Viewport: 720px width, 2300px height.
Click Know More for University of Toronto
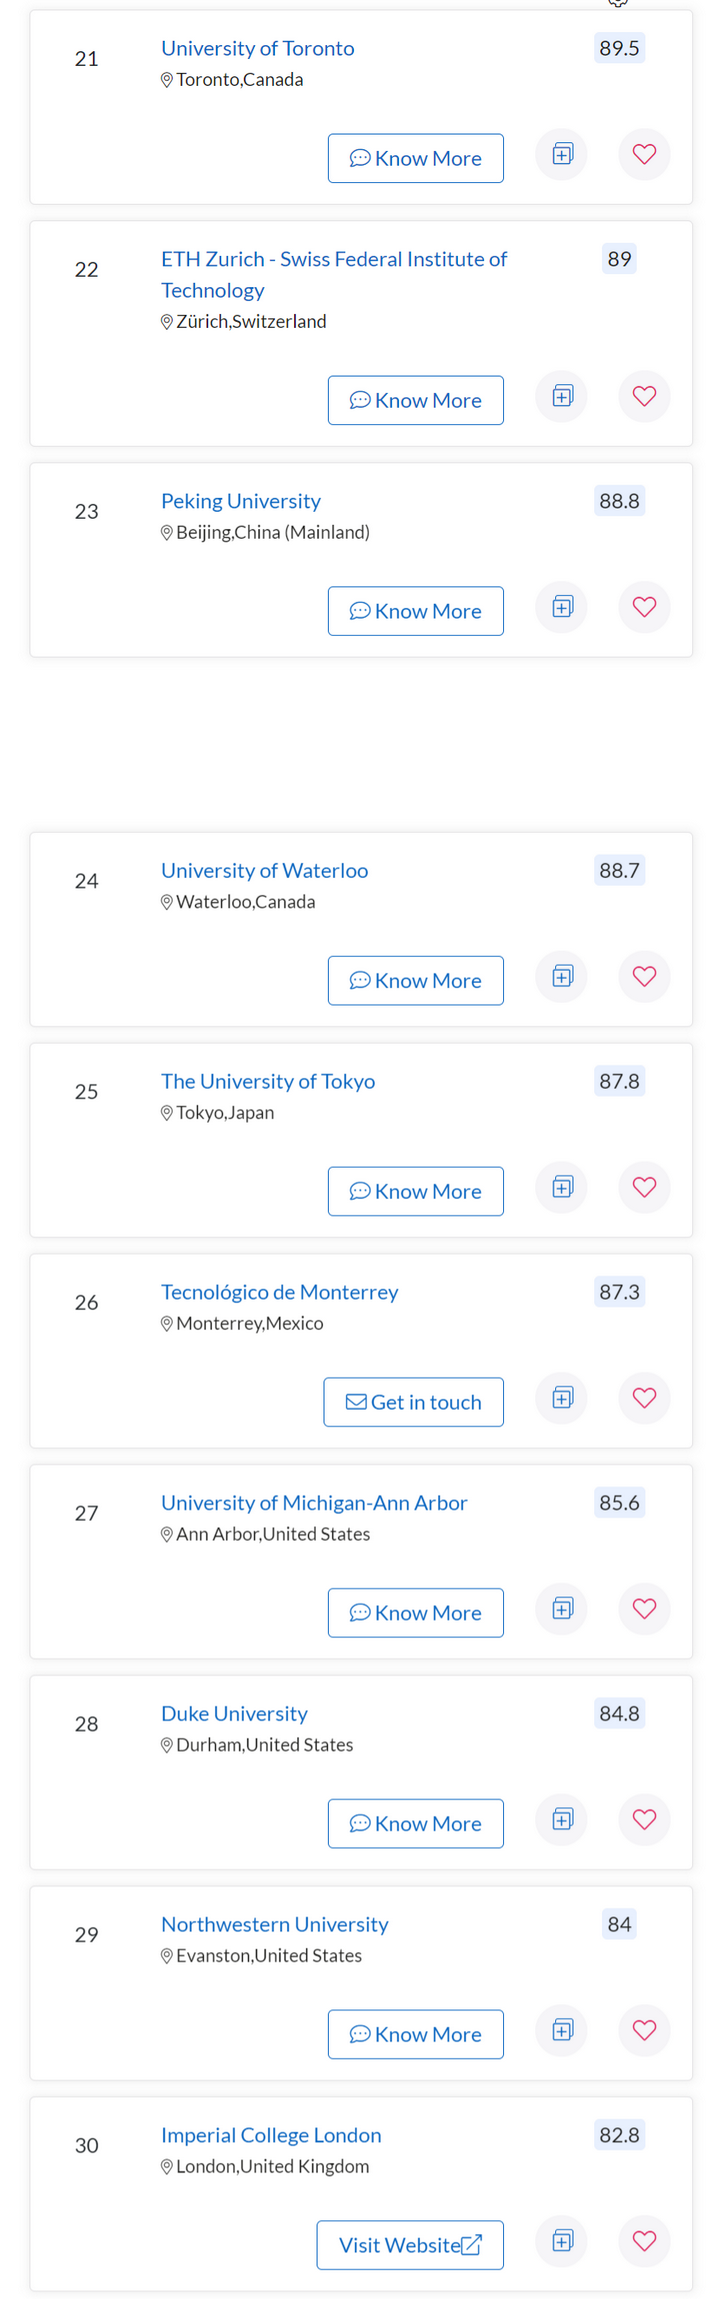416,158
